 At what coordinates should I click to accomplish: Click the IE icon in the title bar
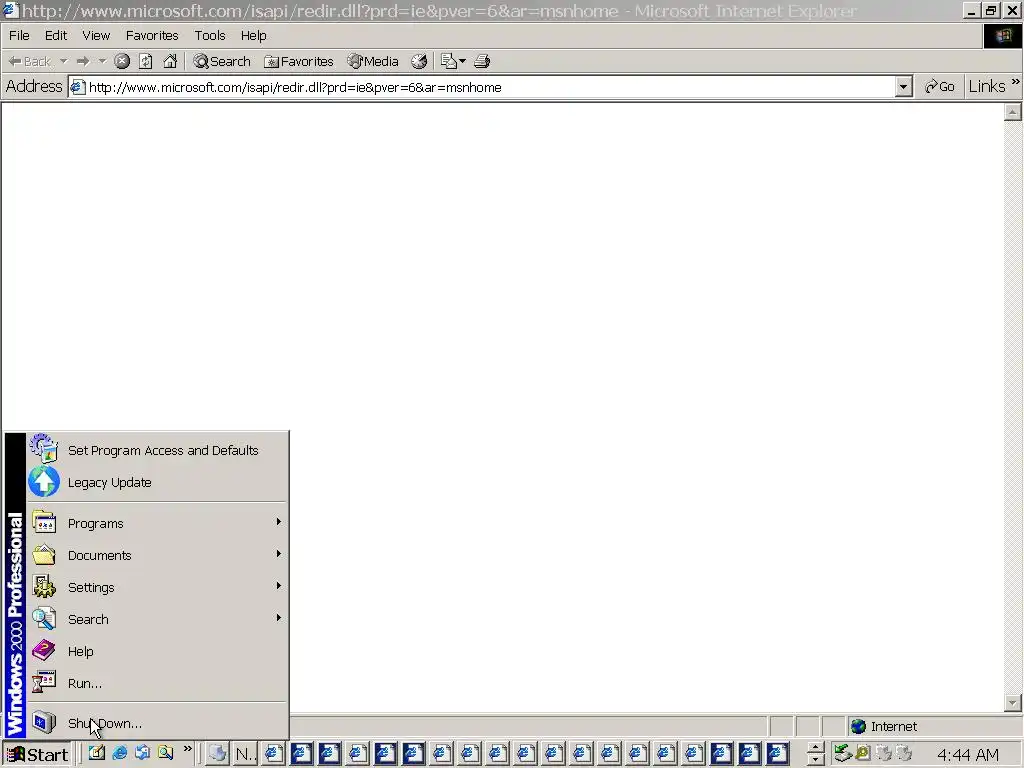click(x=10, y=10)
